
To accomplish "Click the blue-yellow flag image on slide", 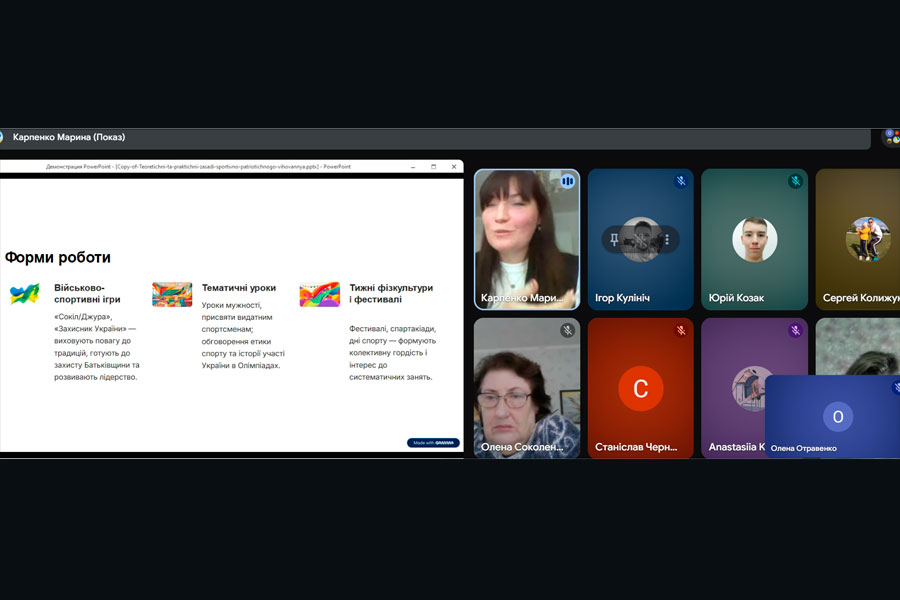I will (x=25, y=294).
